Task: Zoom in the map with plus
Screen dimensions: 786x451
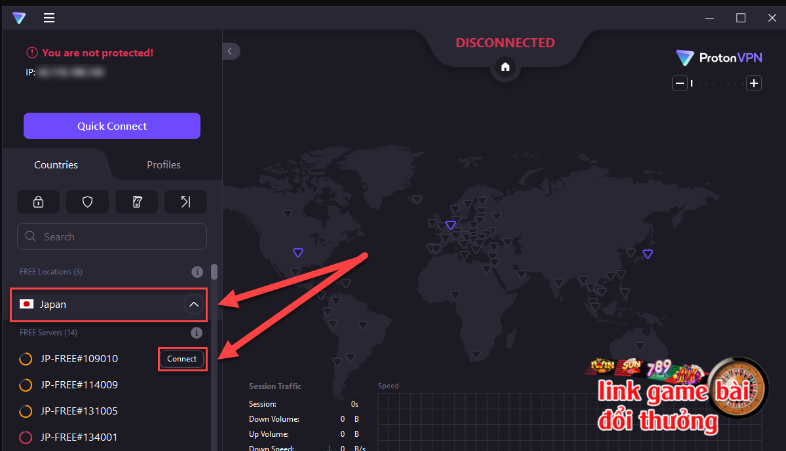Action: pos(754,83)
